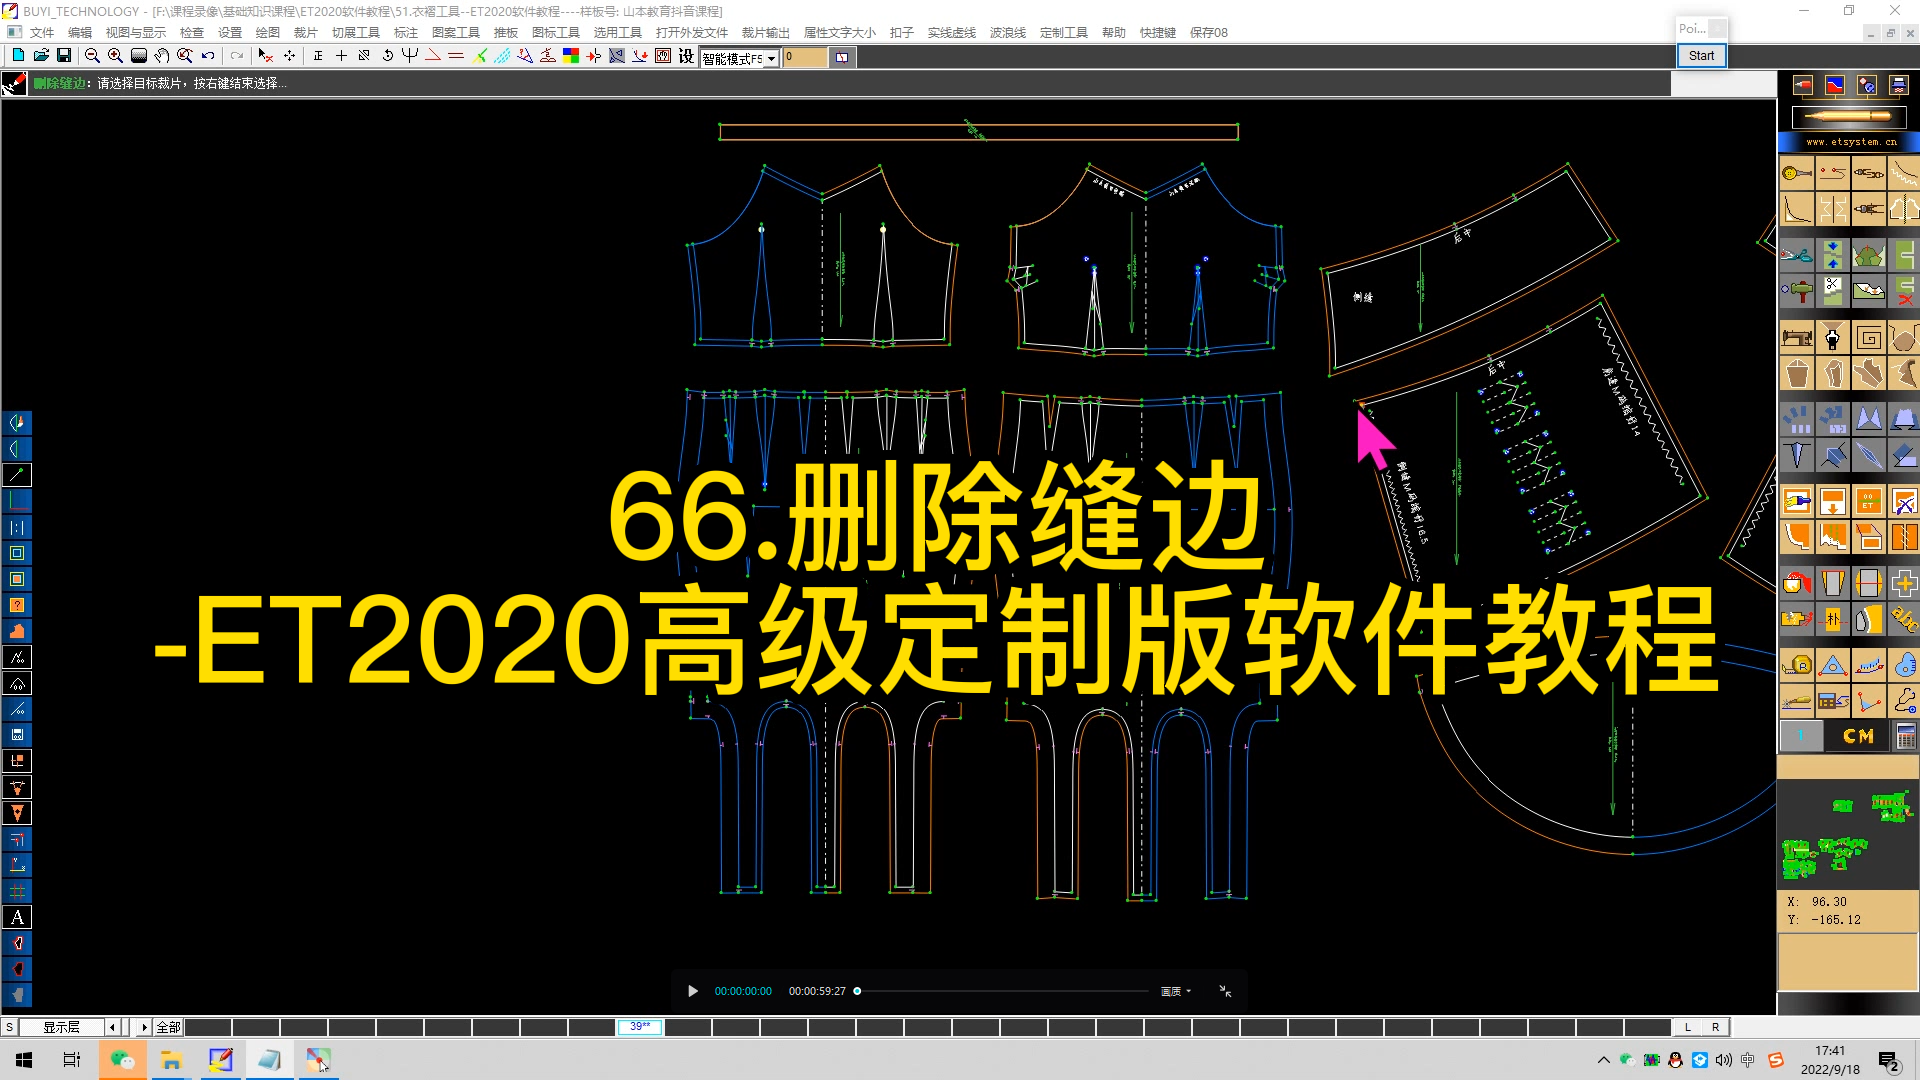Select the highlighted 39 size cell in bottom bar
Screen dimensions: 1920x1080
point(640,1027)
